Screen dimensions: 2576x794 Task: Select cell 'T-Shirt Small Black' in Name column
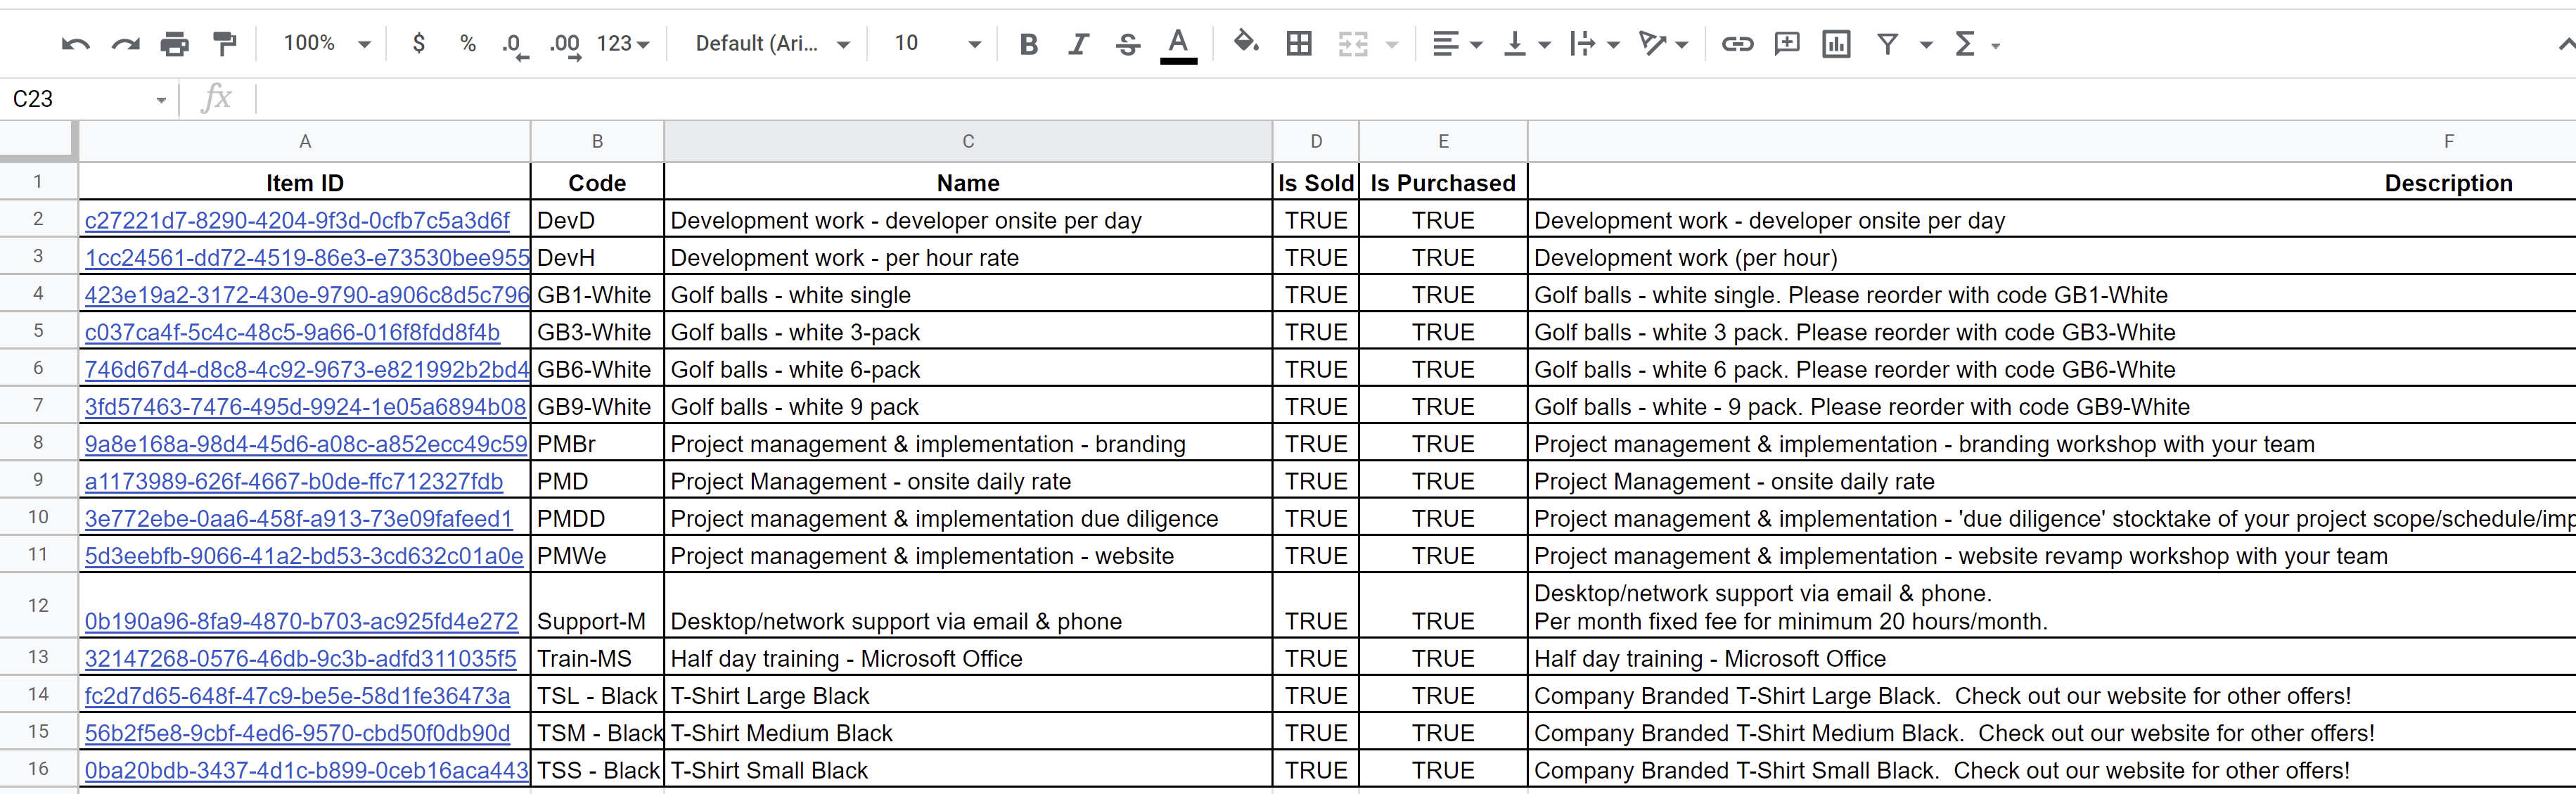(968, 771)
